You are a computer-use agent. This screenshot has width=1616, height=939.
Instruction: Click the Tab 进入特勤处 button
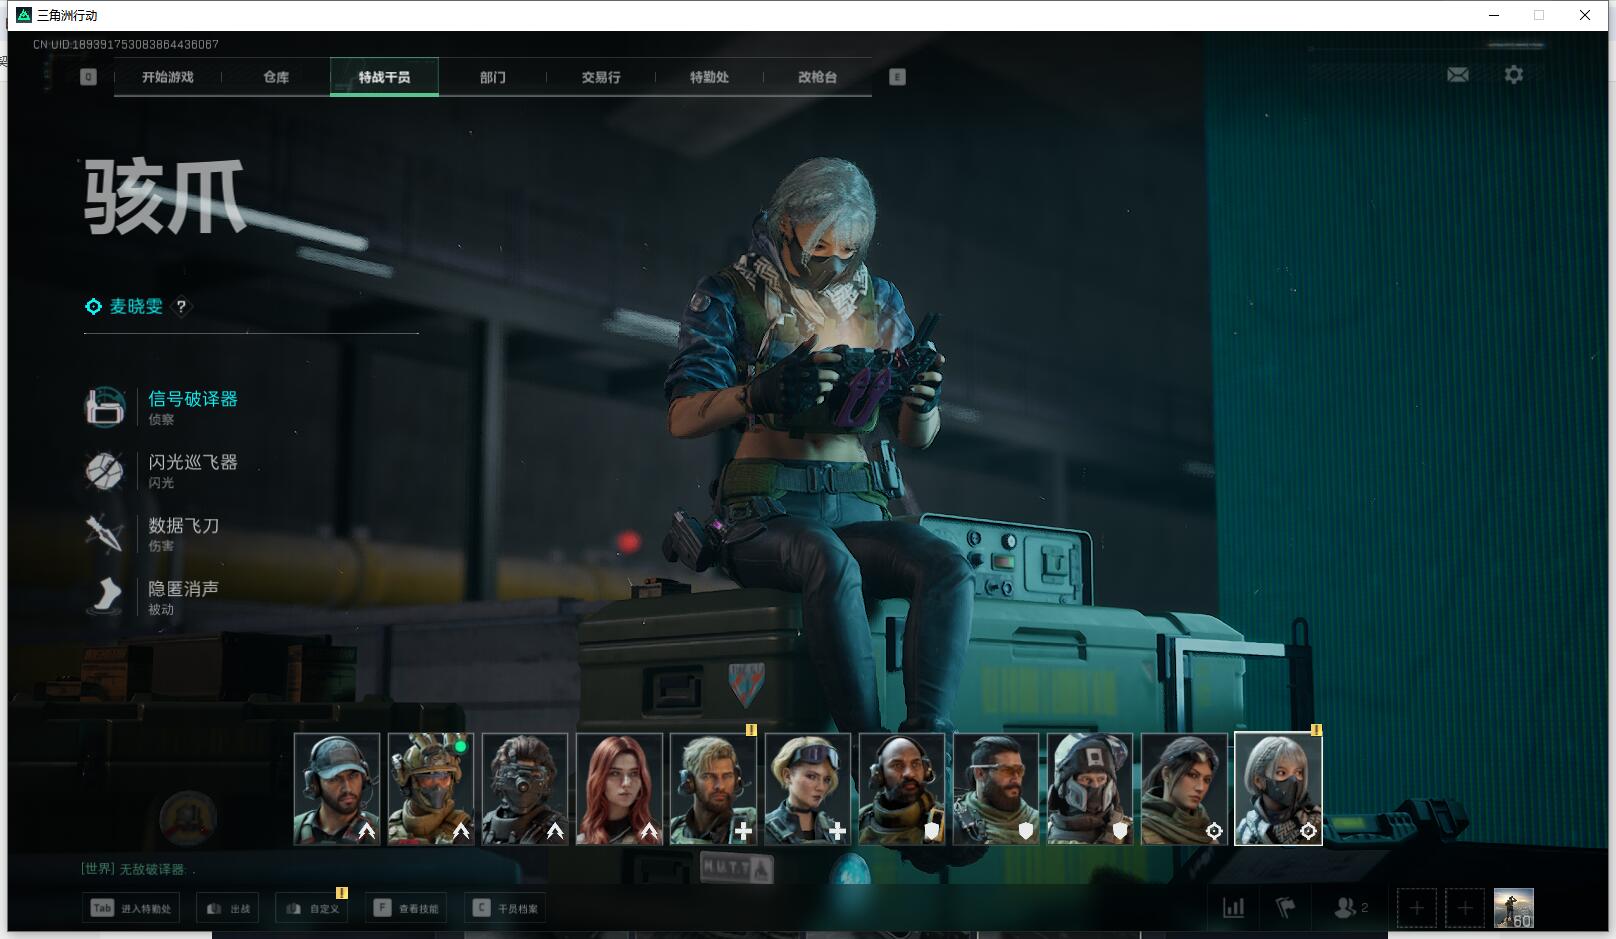(x=131, y=908)
